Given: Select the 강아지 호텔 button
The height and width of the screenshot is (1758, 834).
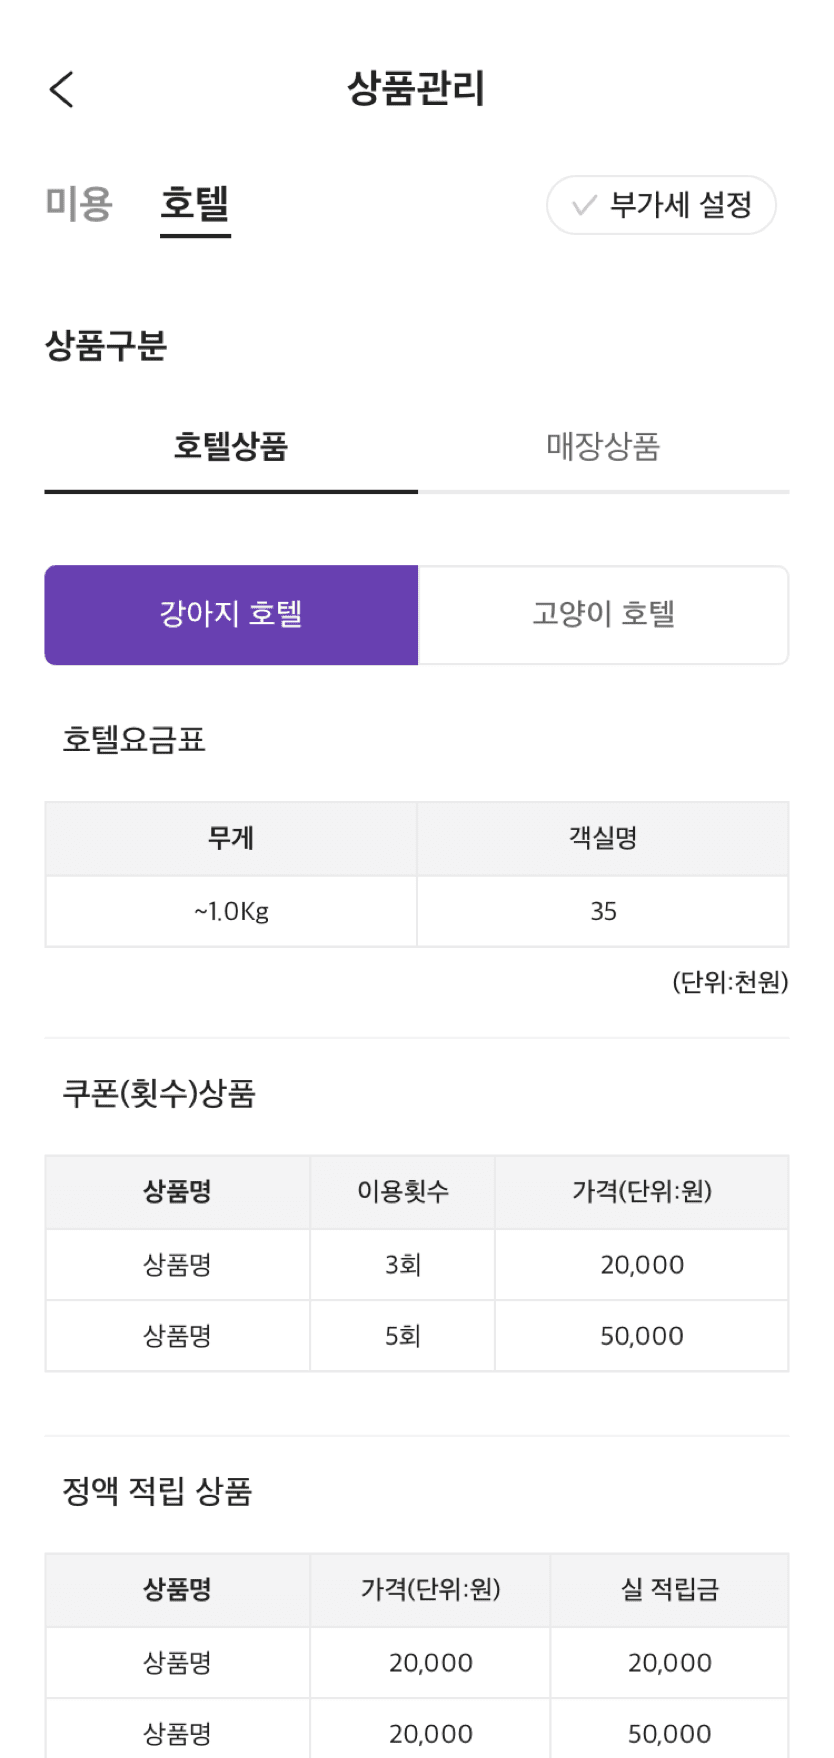Looking at the screenshot, I should point(231,614).
